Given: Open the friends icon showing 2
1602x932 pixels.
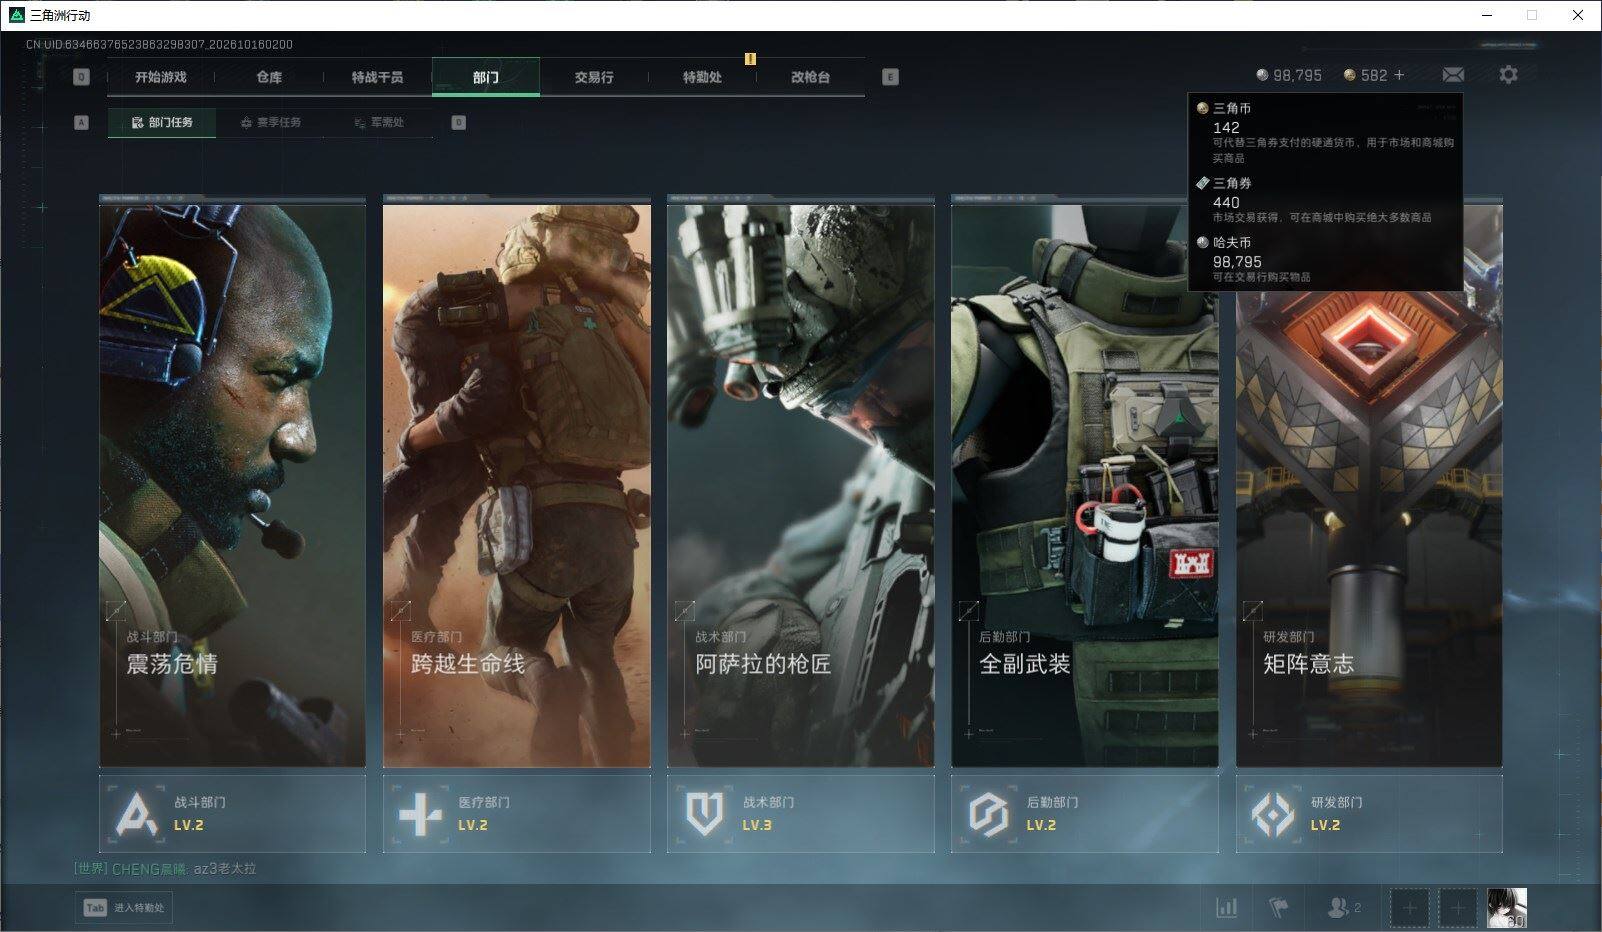Looking at the screenshot, I should click(x=1343, y=908).
